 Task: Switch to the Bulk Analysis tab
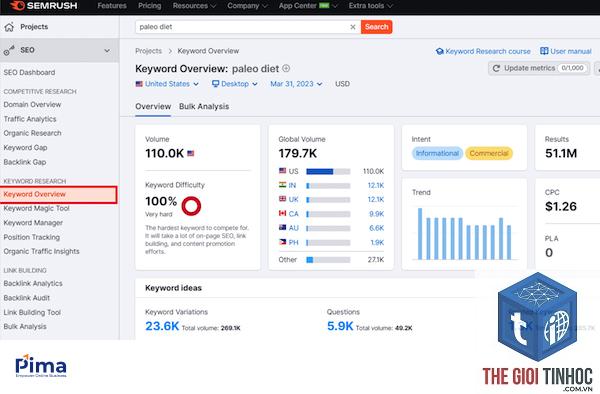click(x=204, y=107)
